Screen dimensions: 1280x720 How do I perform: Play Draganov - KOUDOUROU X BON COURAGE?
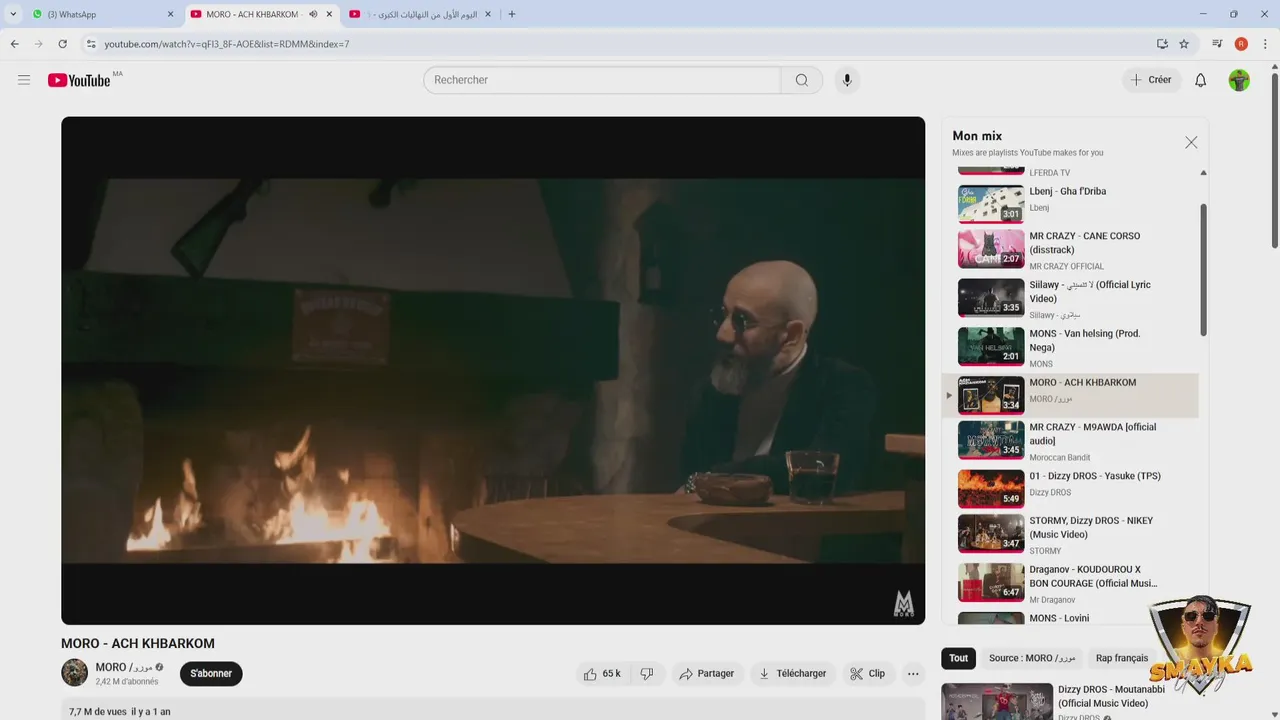pyautogui.click(x=1070, y=584)
